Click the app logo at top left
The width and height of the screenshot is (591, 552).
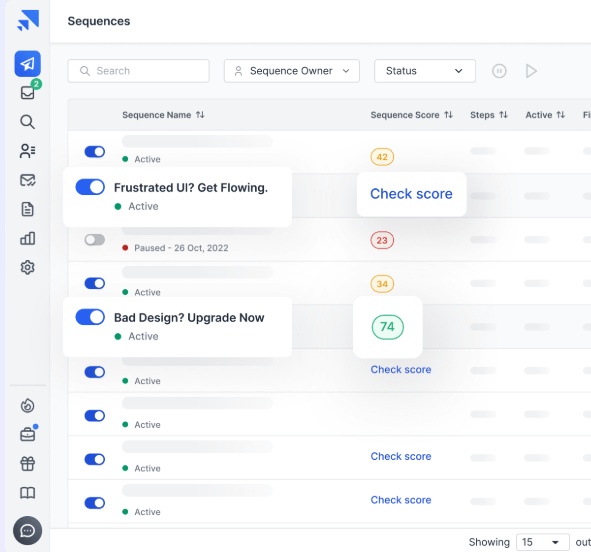28,20
